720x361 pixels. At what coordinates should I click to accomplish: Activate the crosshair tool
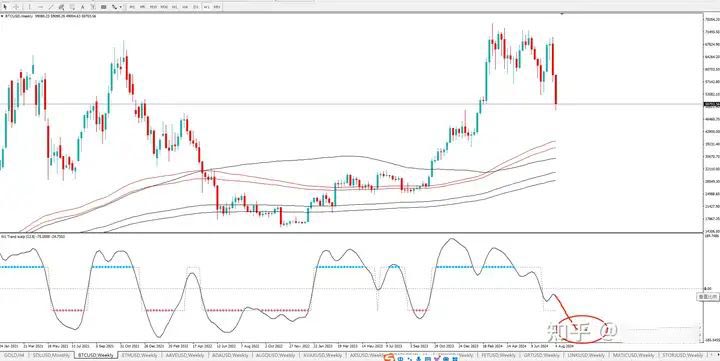(16, 7)
